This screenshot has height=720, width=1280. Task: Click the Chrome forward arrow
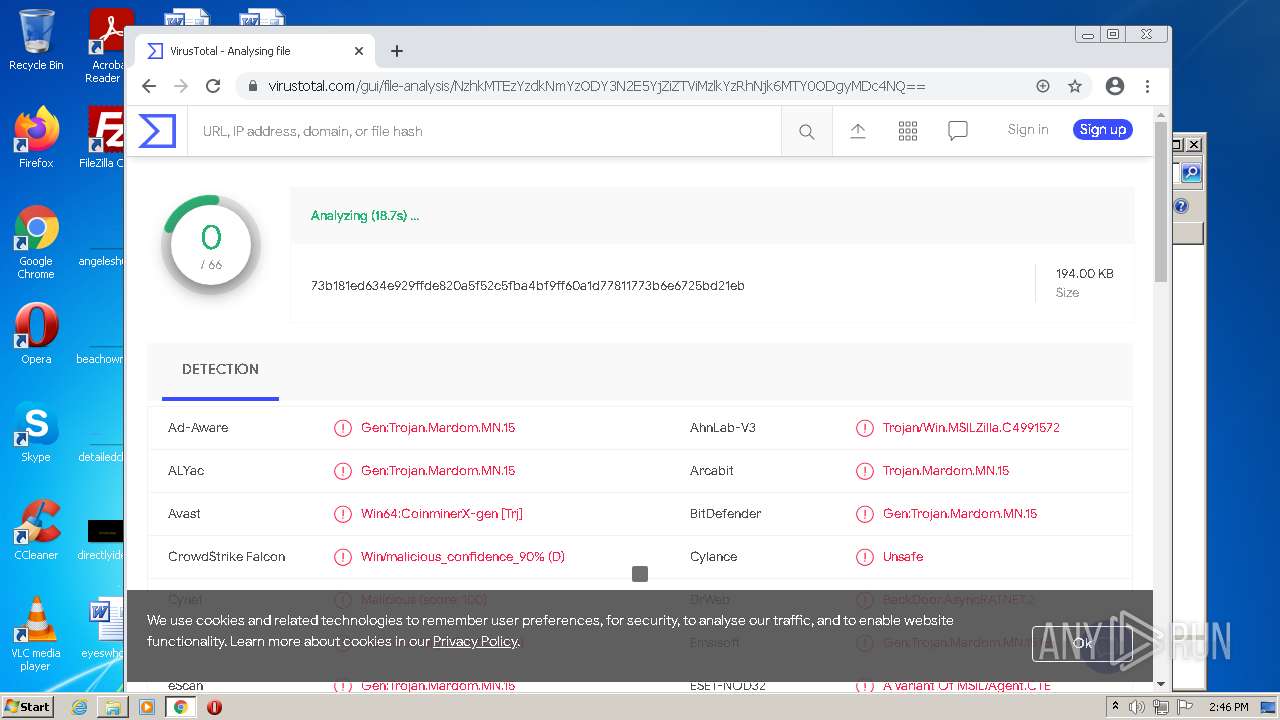click(181, 86)
